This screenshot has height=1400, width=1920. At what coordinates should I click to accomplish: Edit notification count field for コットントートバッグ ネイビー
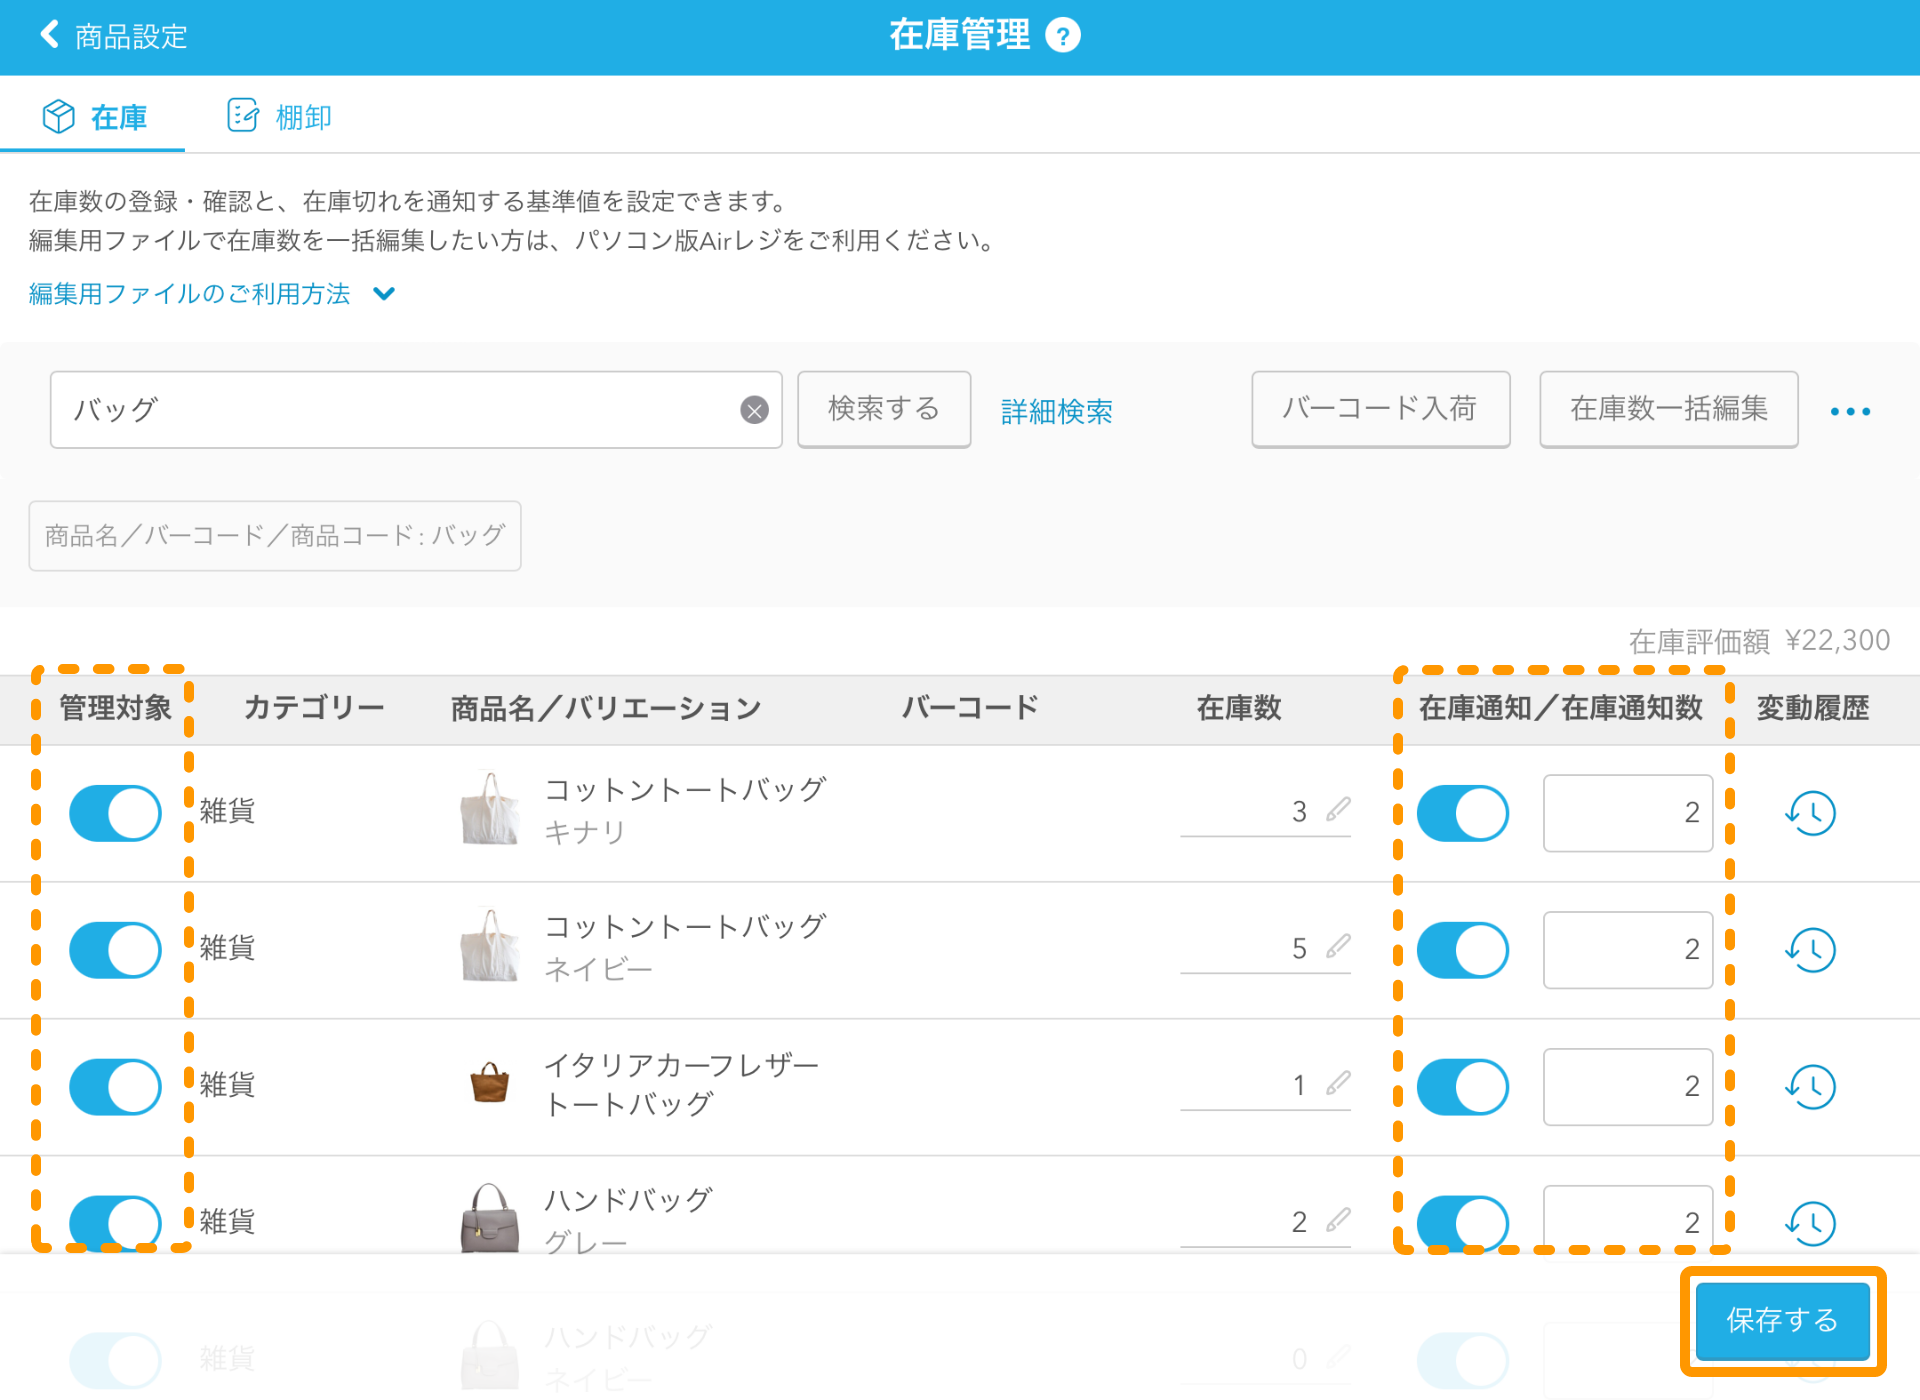tap(1628, 950)
